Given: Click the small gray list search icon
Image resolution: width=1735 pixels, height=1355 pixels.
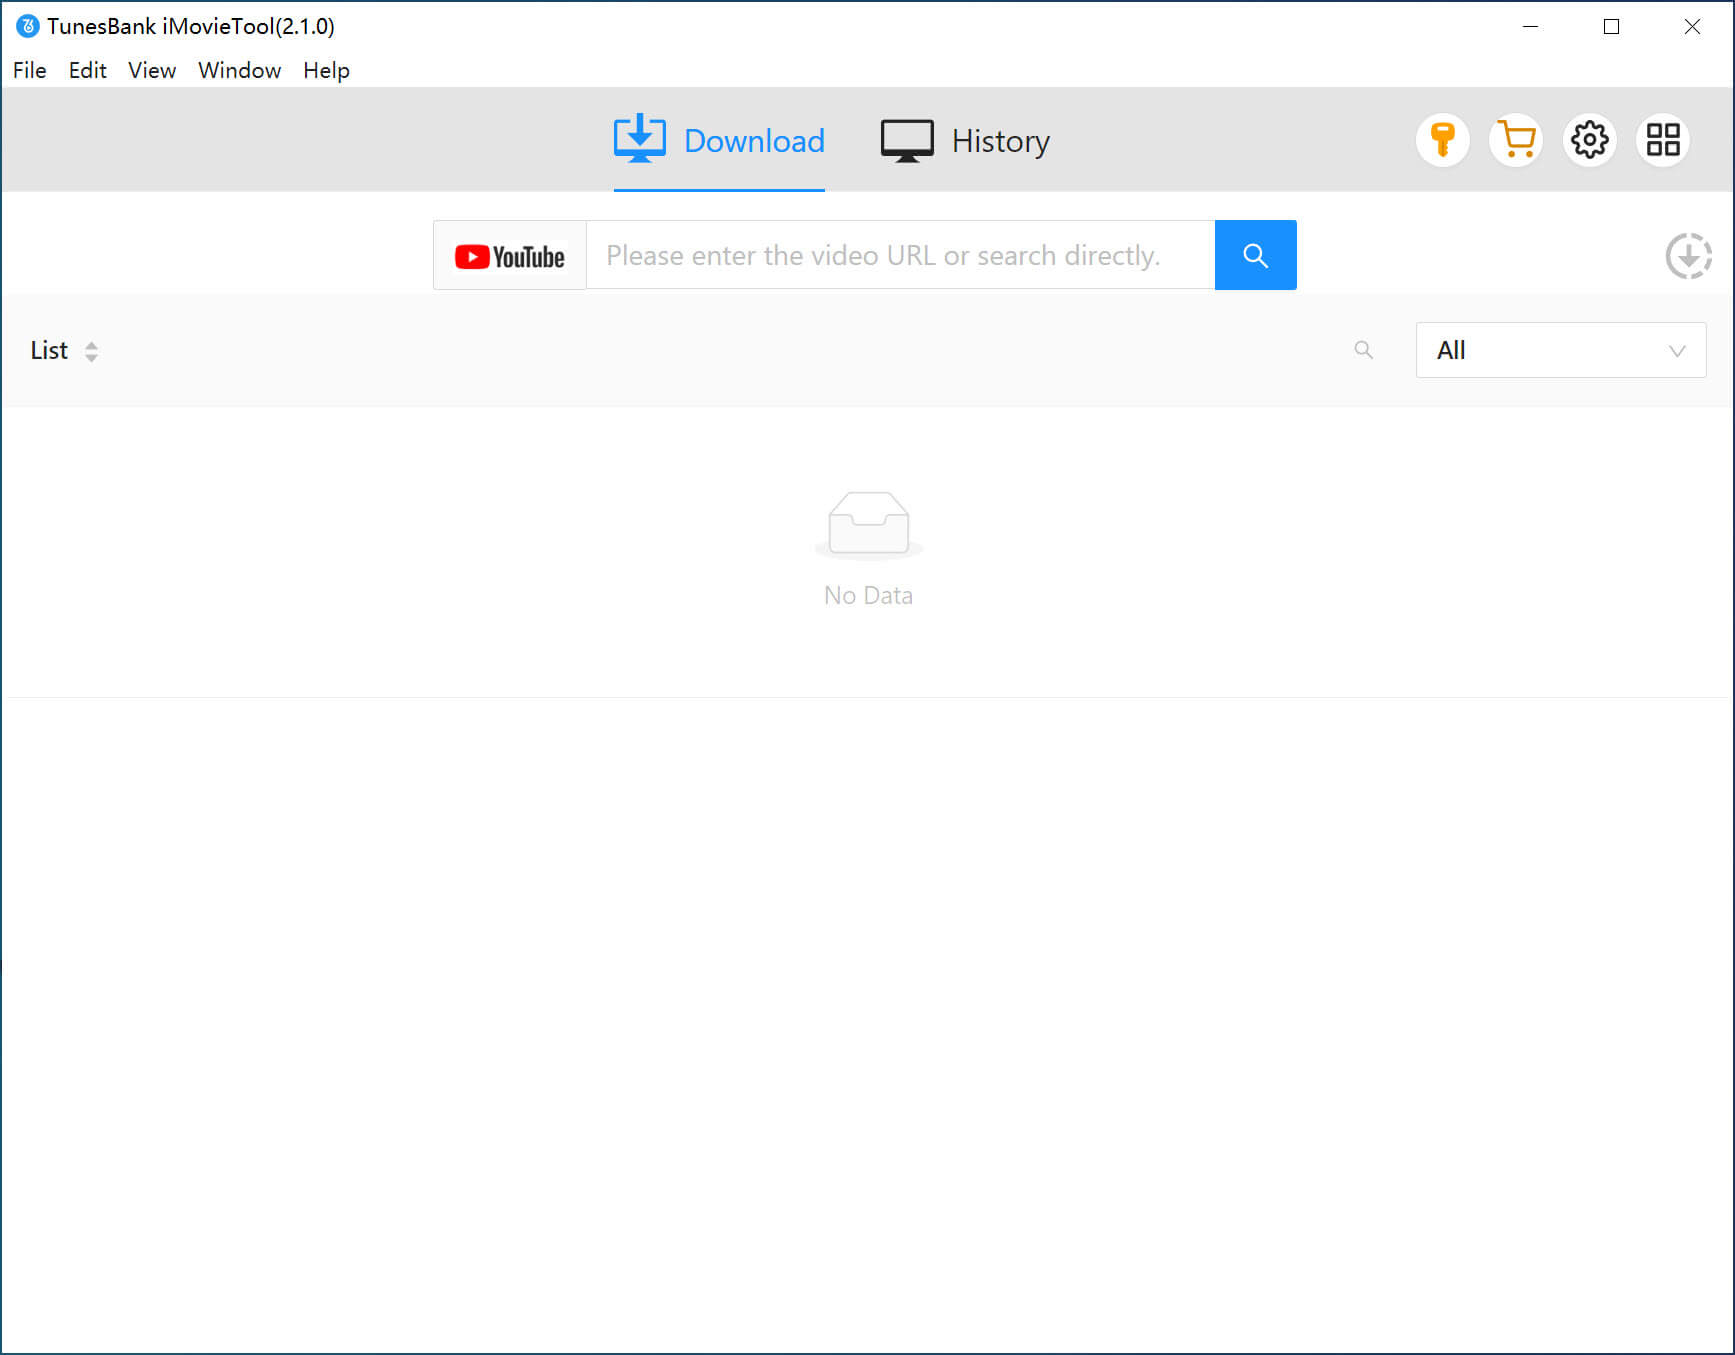Looking at the screenshot, I should pos(1363,350).
